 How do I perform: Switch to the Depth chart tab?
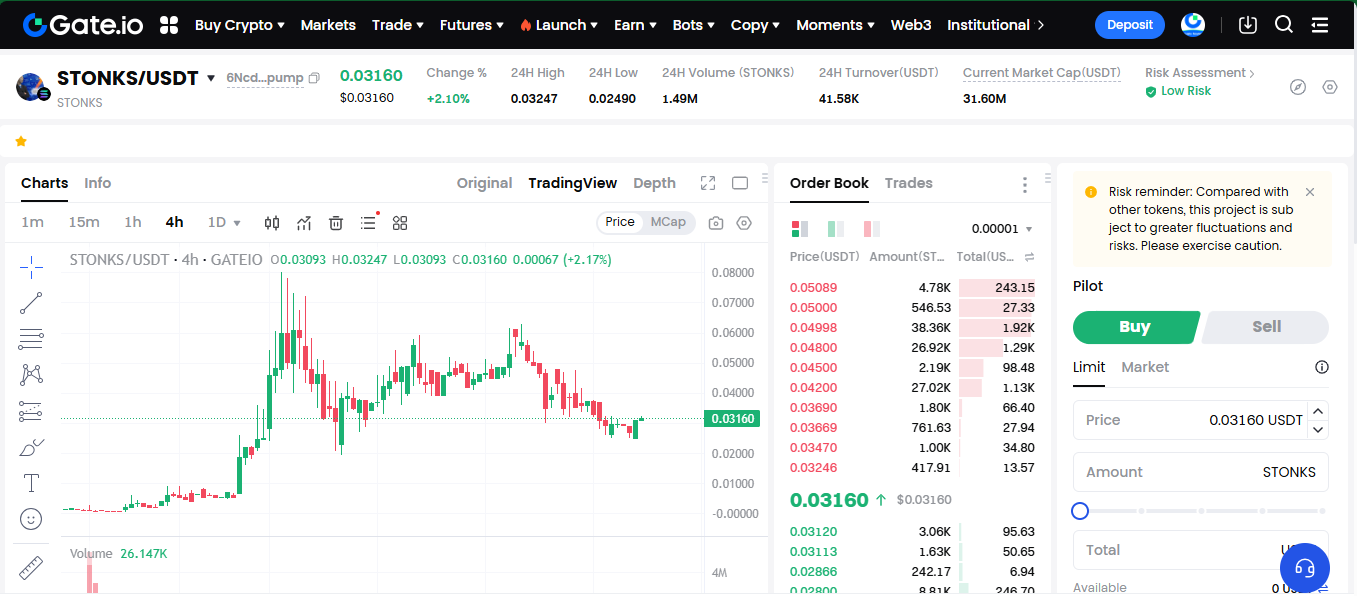[655, 183]
